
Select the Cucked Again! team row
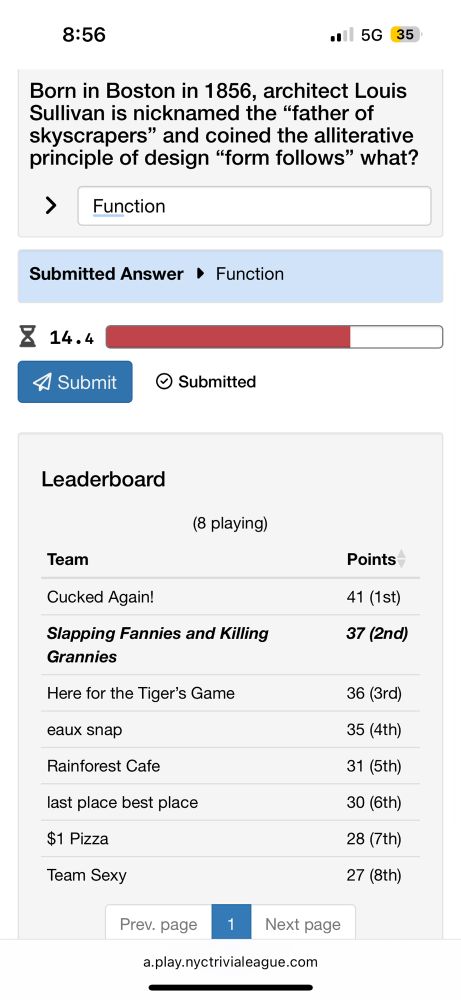tap(230, 597)
